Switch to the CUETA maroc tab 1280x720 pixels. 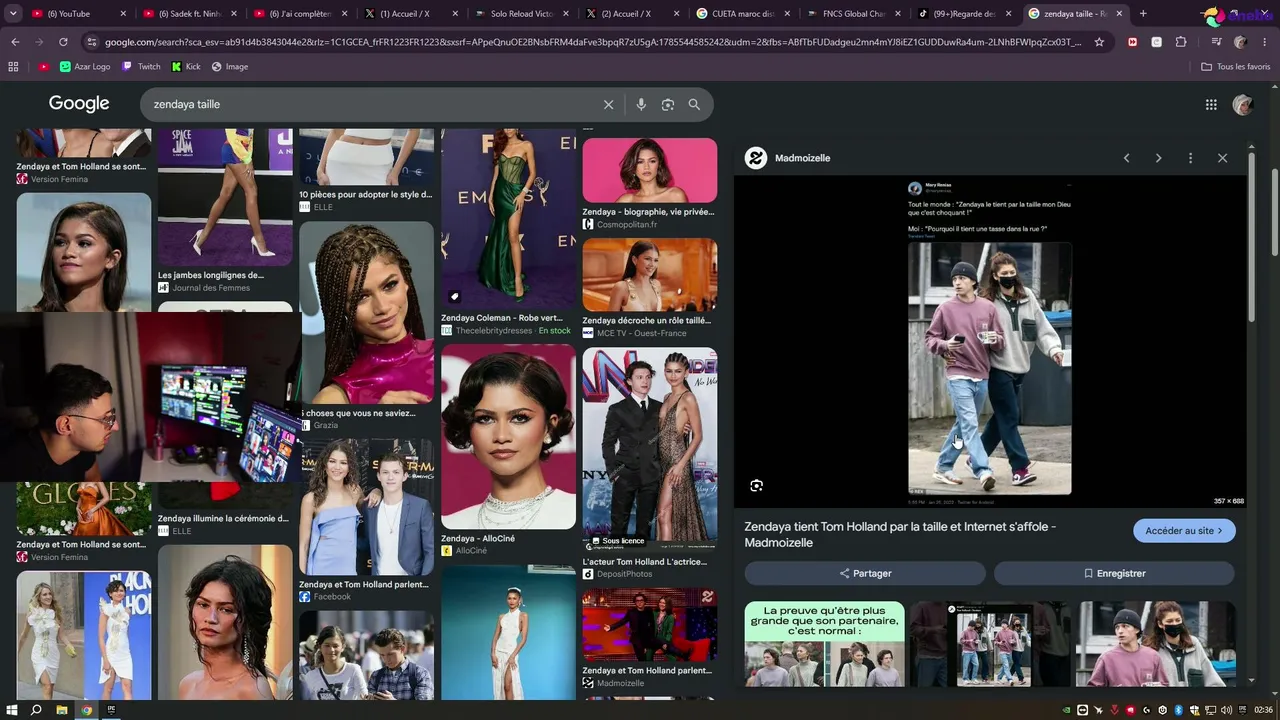coord(742,14)
